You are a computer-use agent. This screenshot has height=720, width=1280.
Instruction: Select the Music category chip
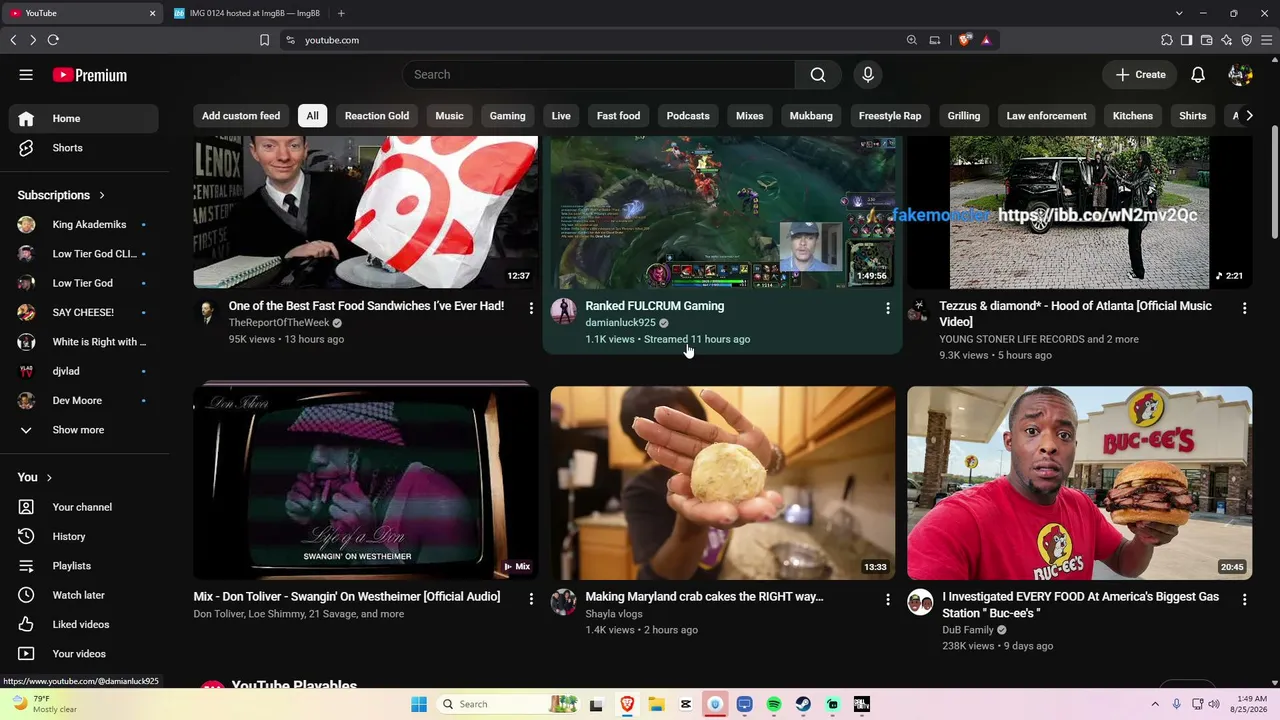(x=450, y=116)
